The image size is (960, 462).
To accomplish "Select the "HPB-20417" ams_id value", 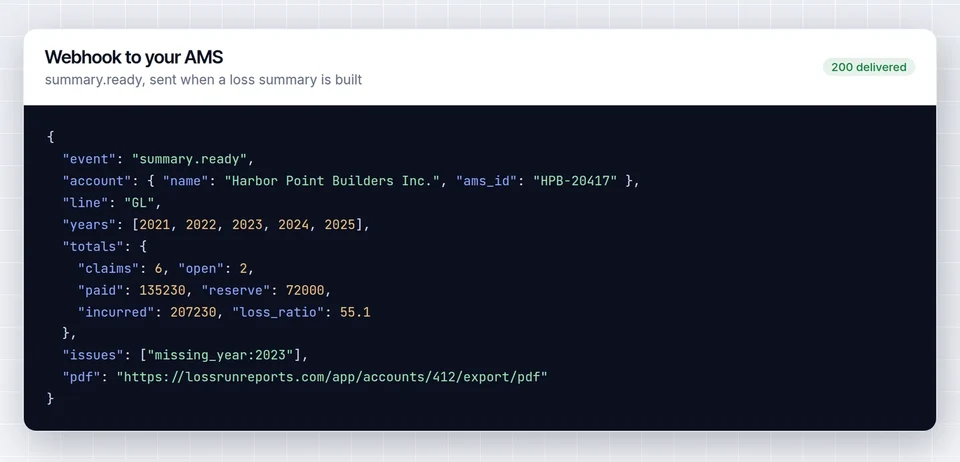I will point(574,181).
